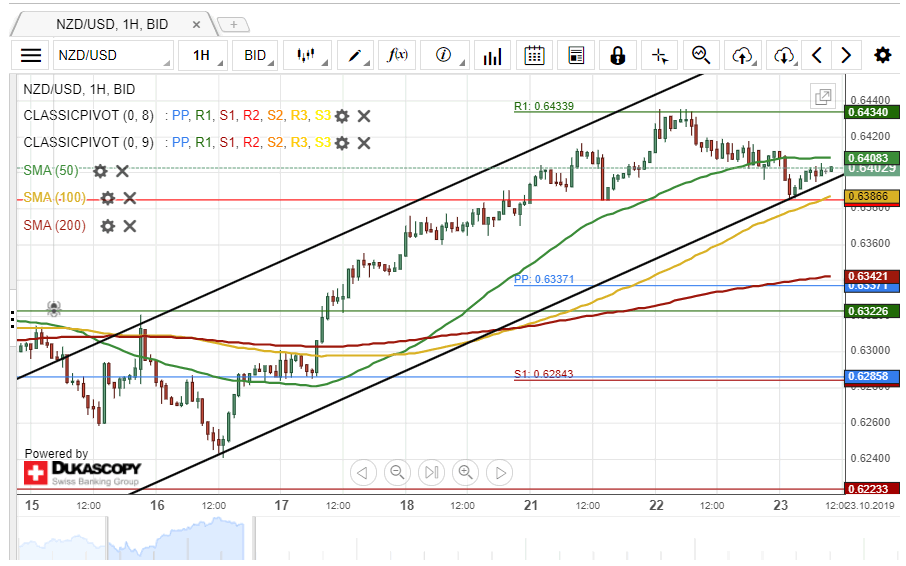Open the drawing tools pencil menu
The height and width of the screenshot is (566, 906).
[356, 56]
